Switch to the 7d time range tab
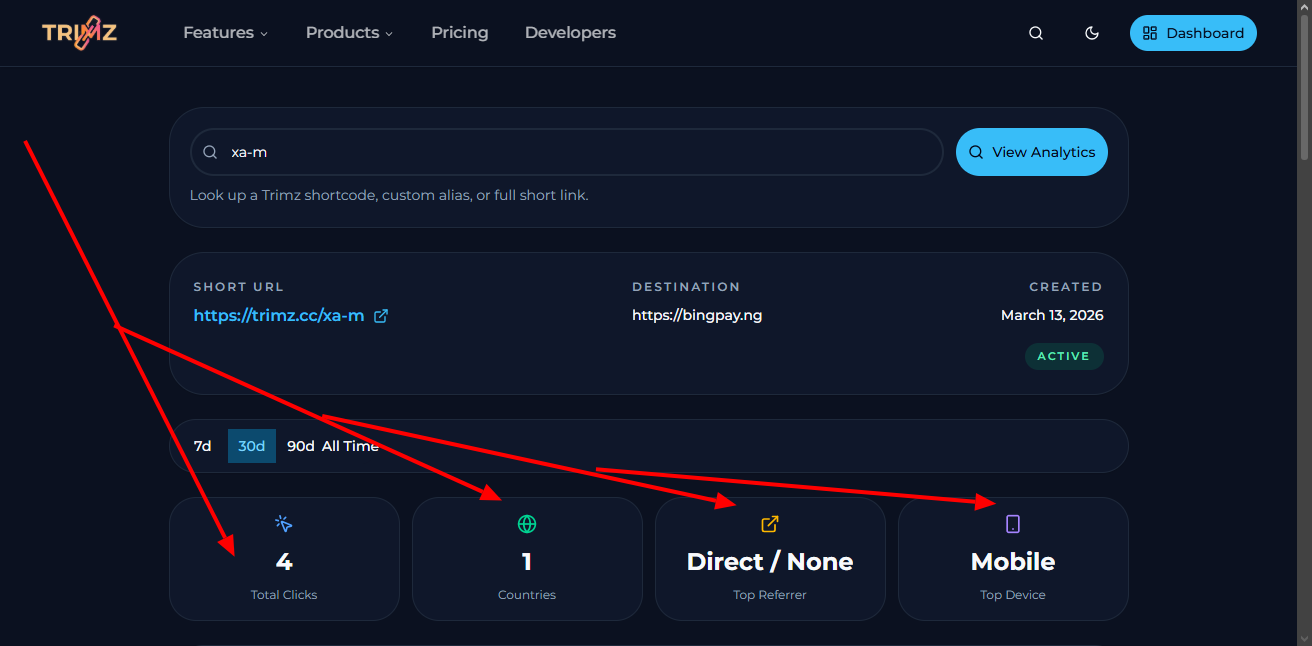 (202, 445)
